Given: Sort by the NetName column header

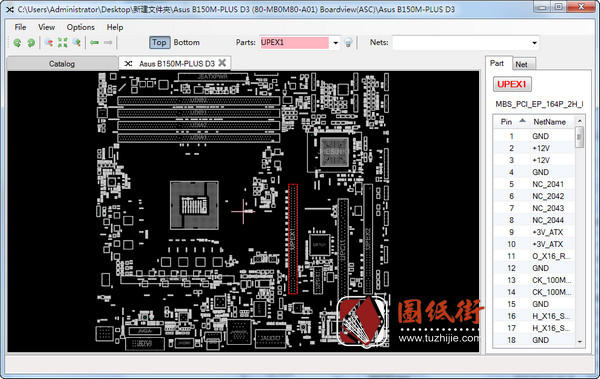Looking at the screenshot, I should (550, 122).
